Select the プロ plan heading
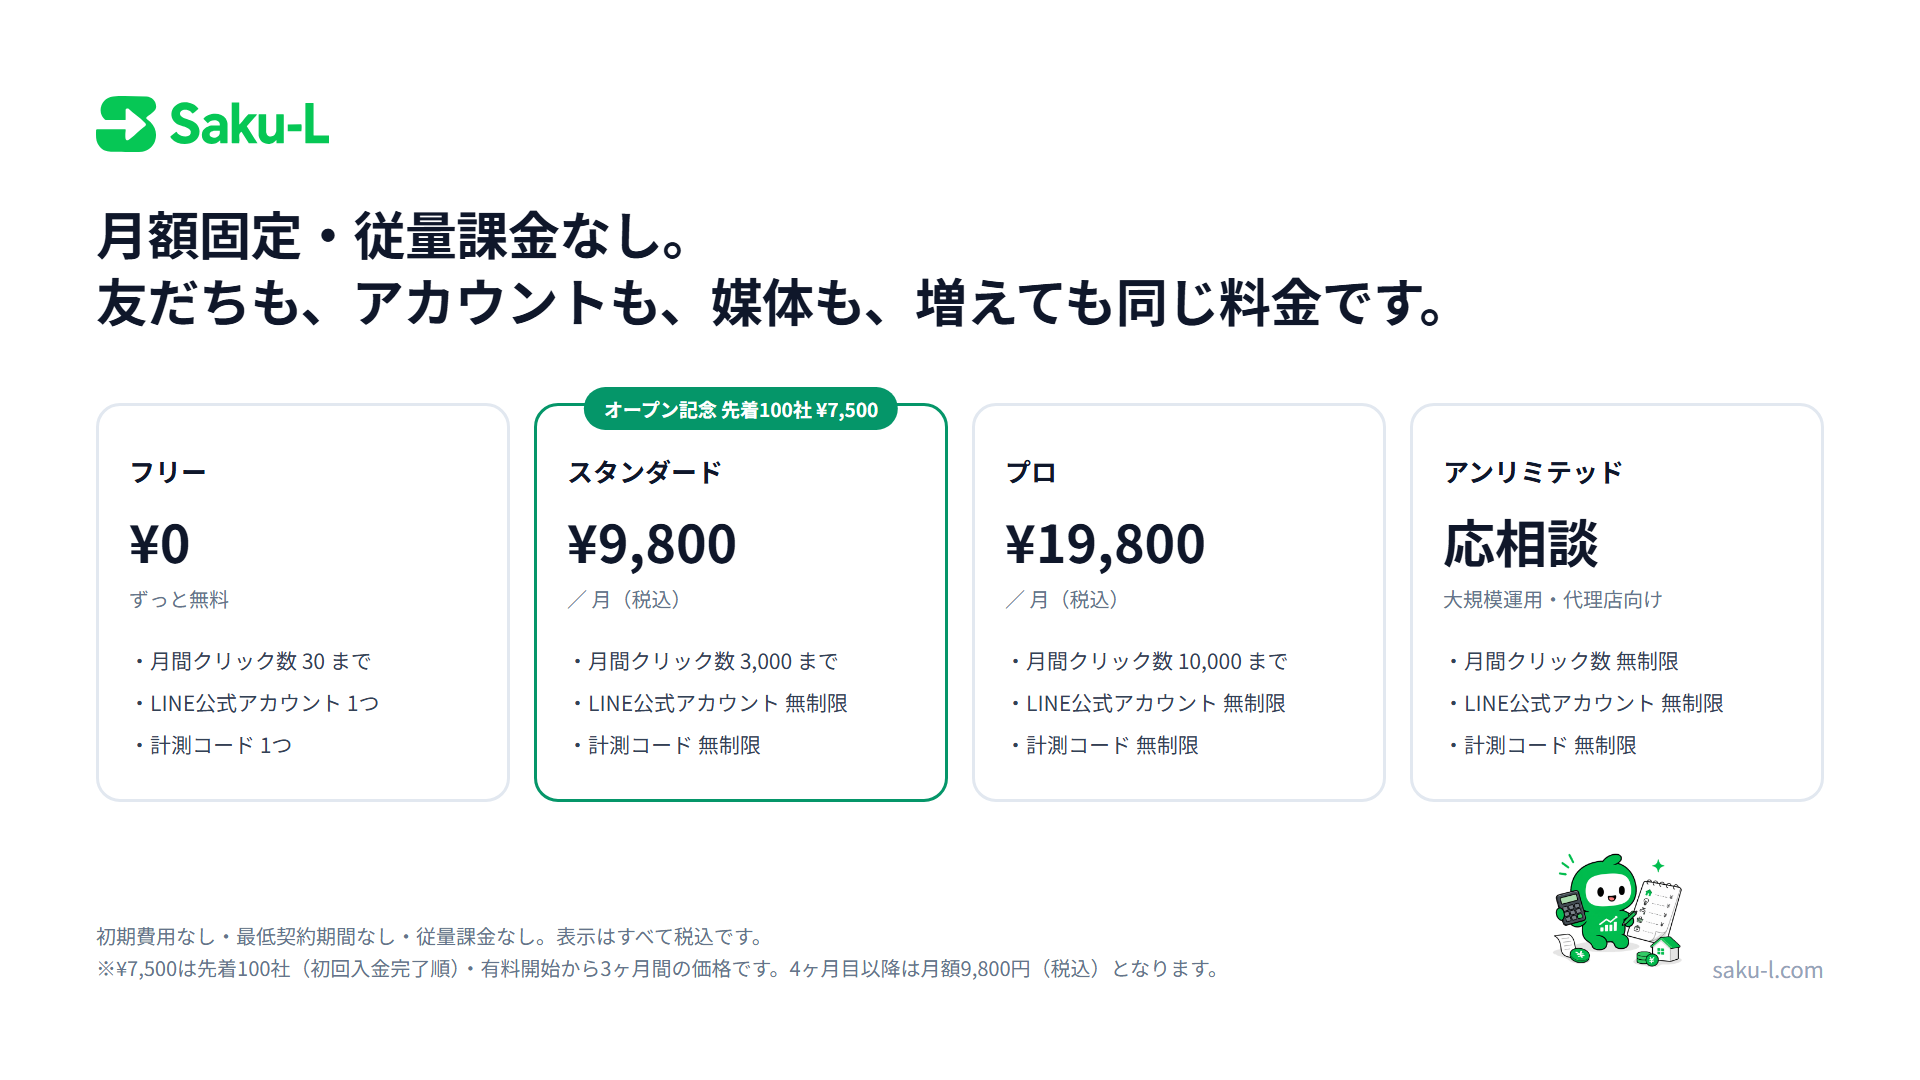This screenshot has height=1080, width=1920. pos(1031,472)
